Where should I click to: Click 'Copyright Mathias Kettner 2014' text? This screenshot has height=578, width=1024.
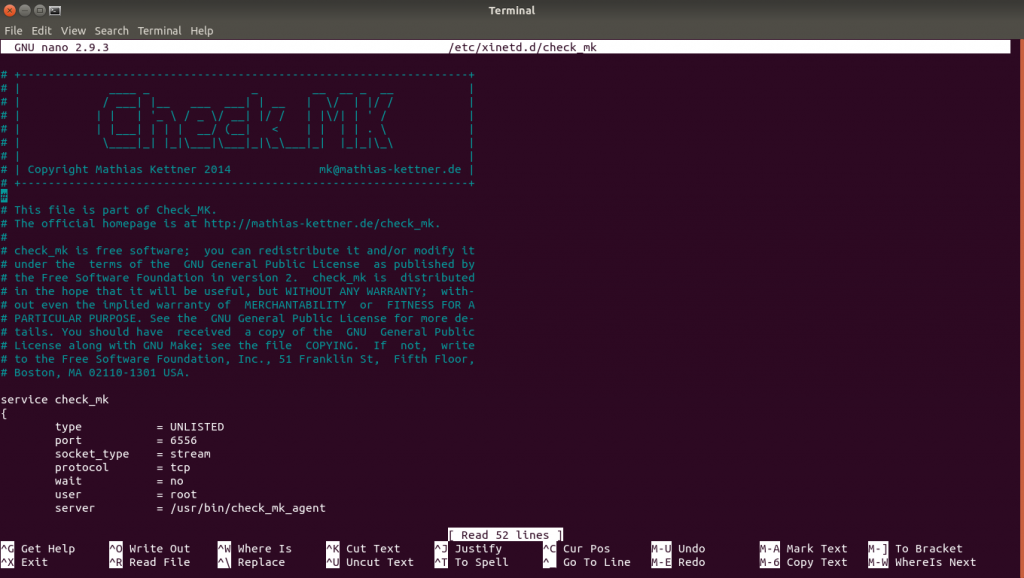(129, 169)
